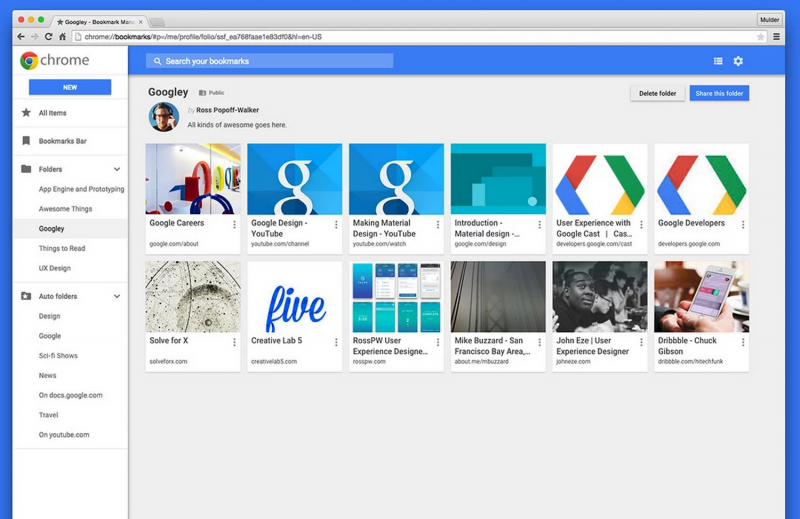800x519 pixels.
Task: Focus the Search your bookmarks field
Action: 269,61
